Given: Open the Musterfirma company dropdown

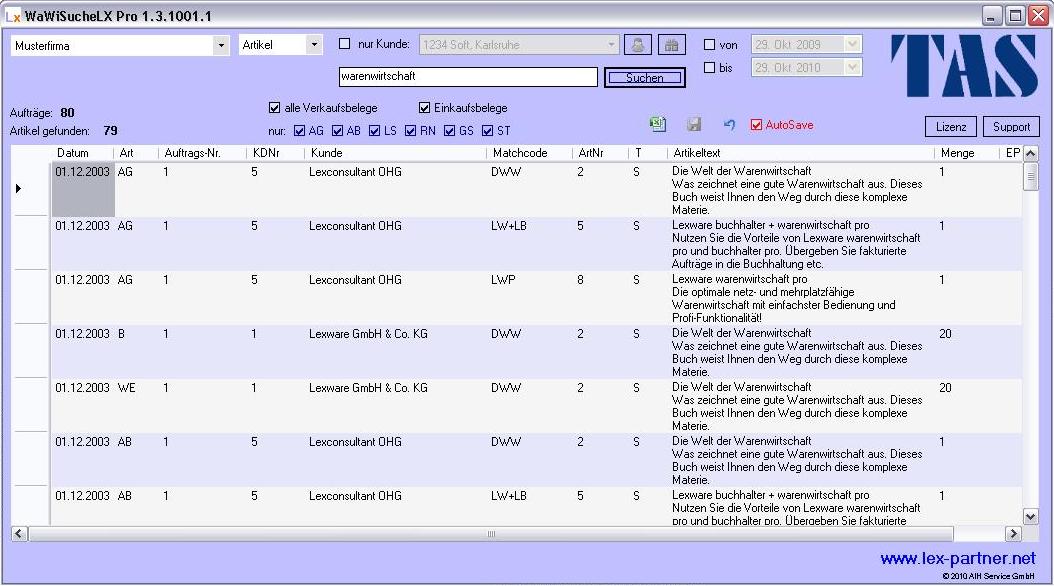Looking at the screenshot, I should [220, 46].
